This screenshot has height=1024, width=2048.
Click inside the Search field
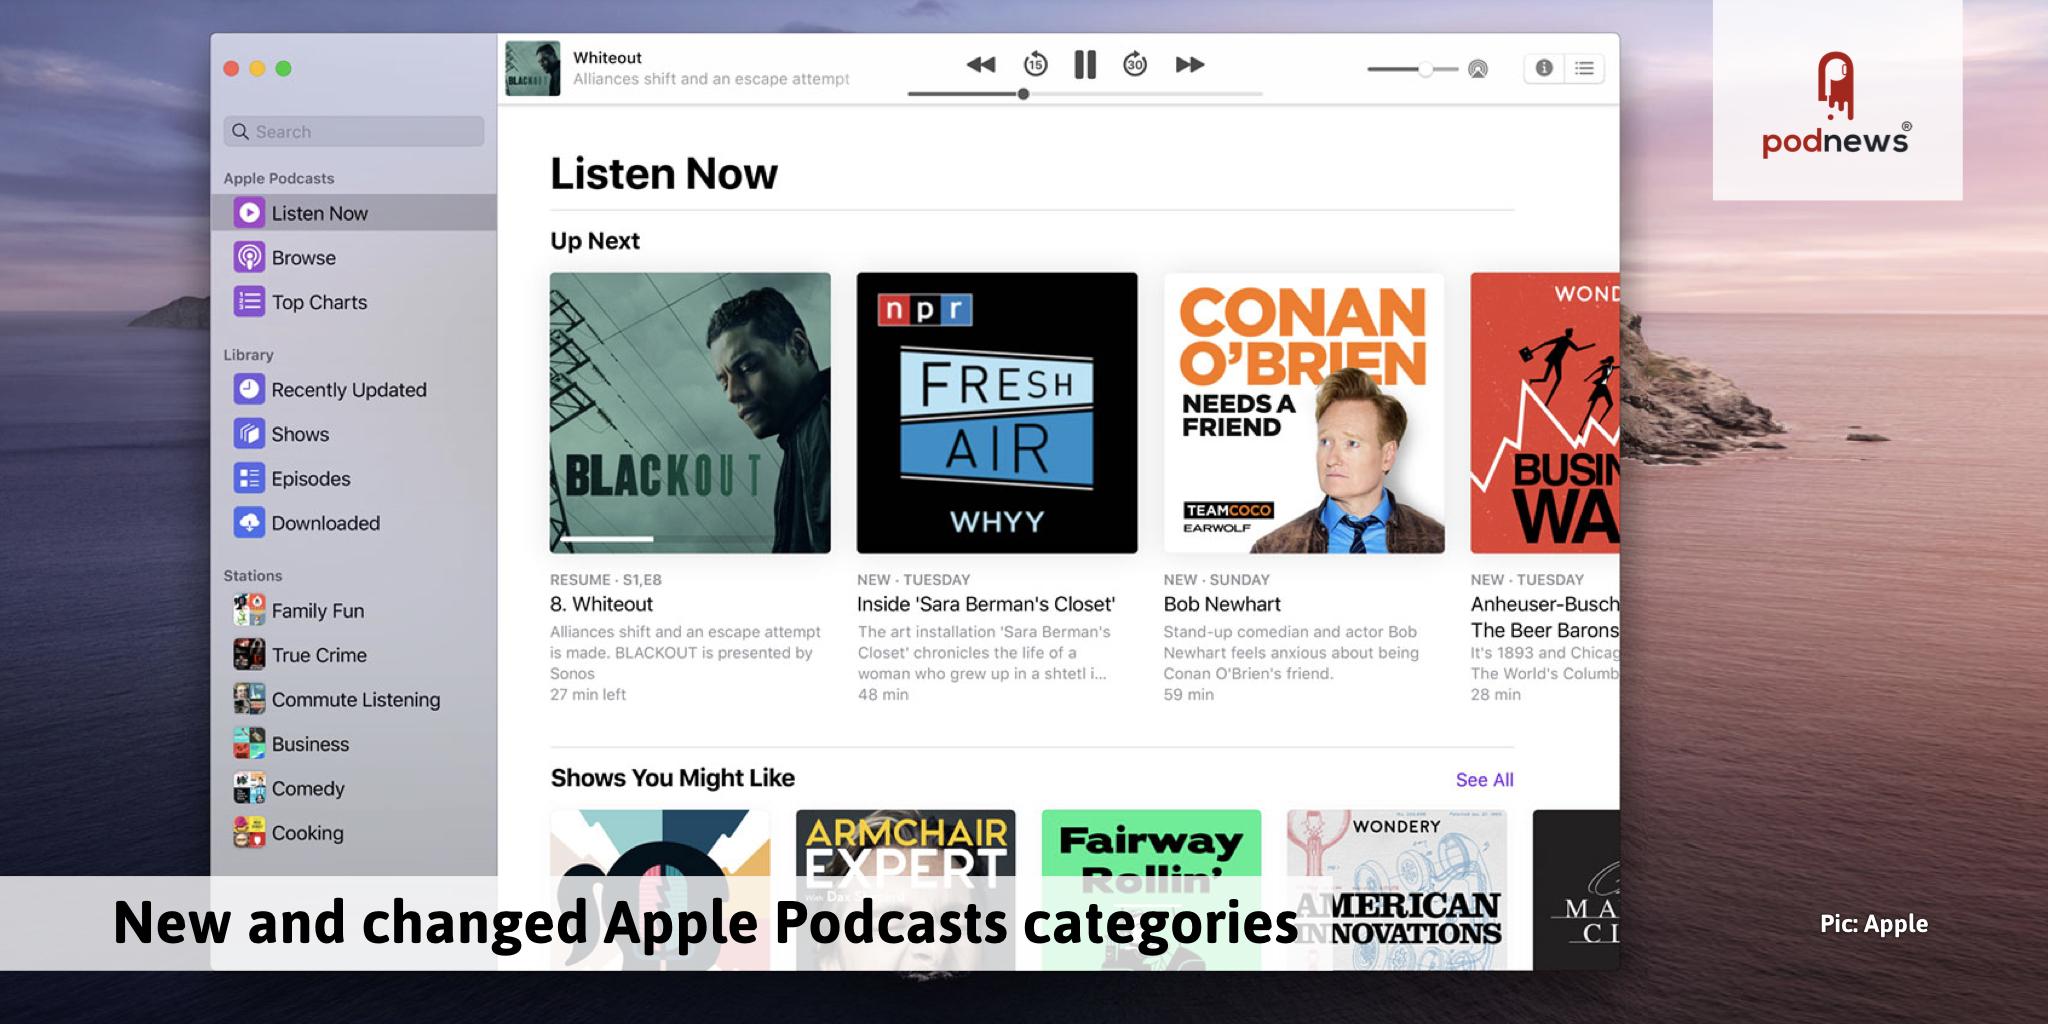point(353,131)
